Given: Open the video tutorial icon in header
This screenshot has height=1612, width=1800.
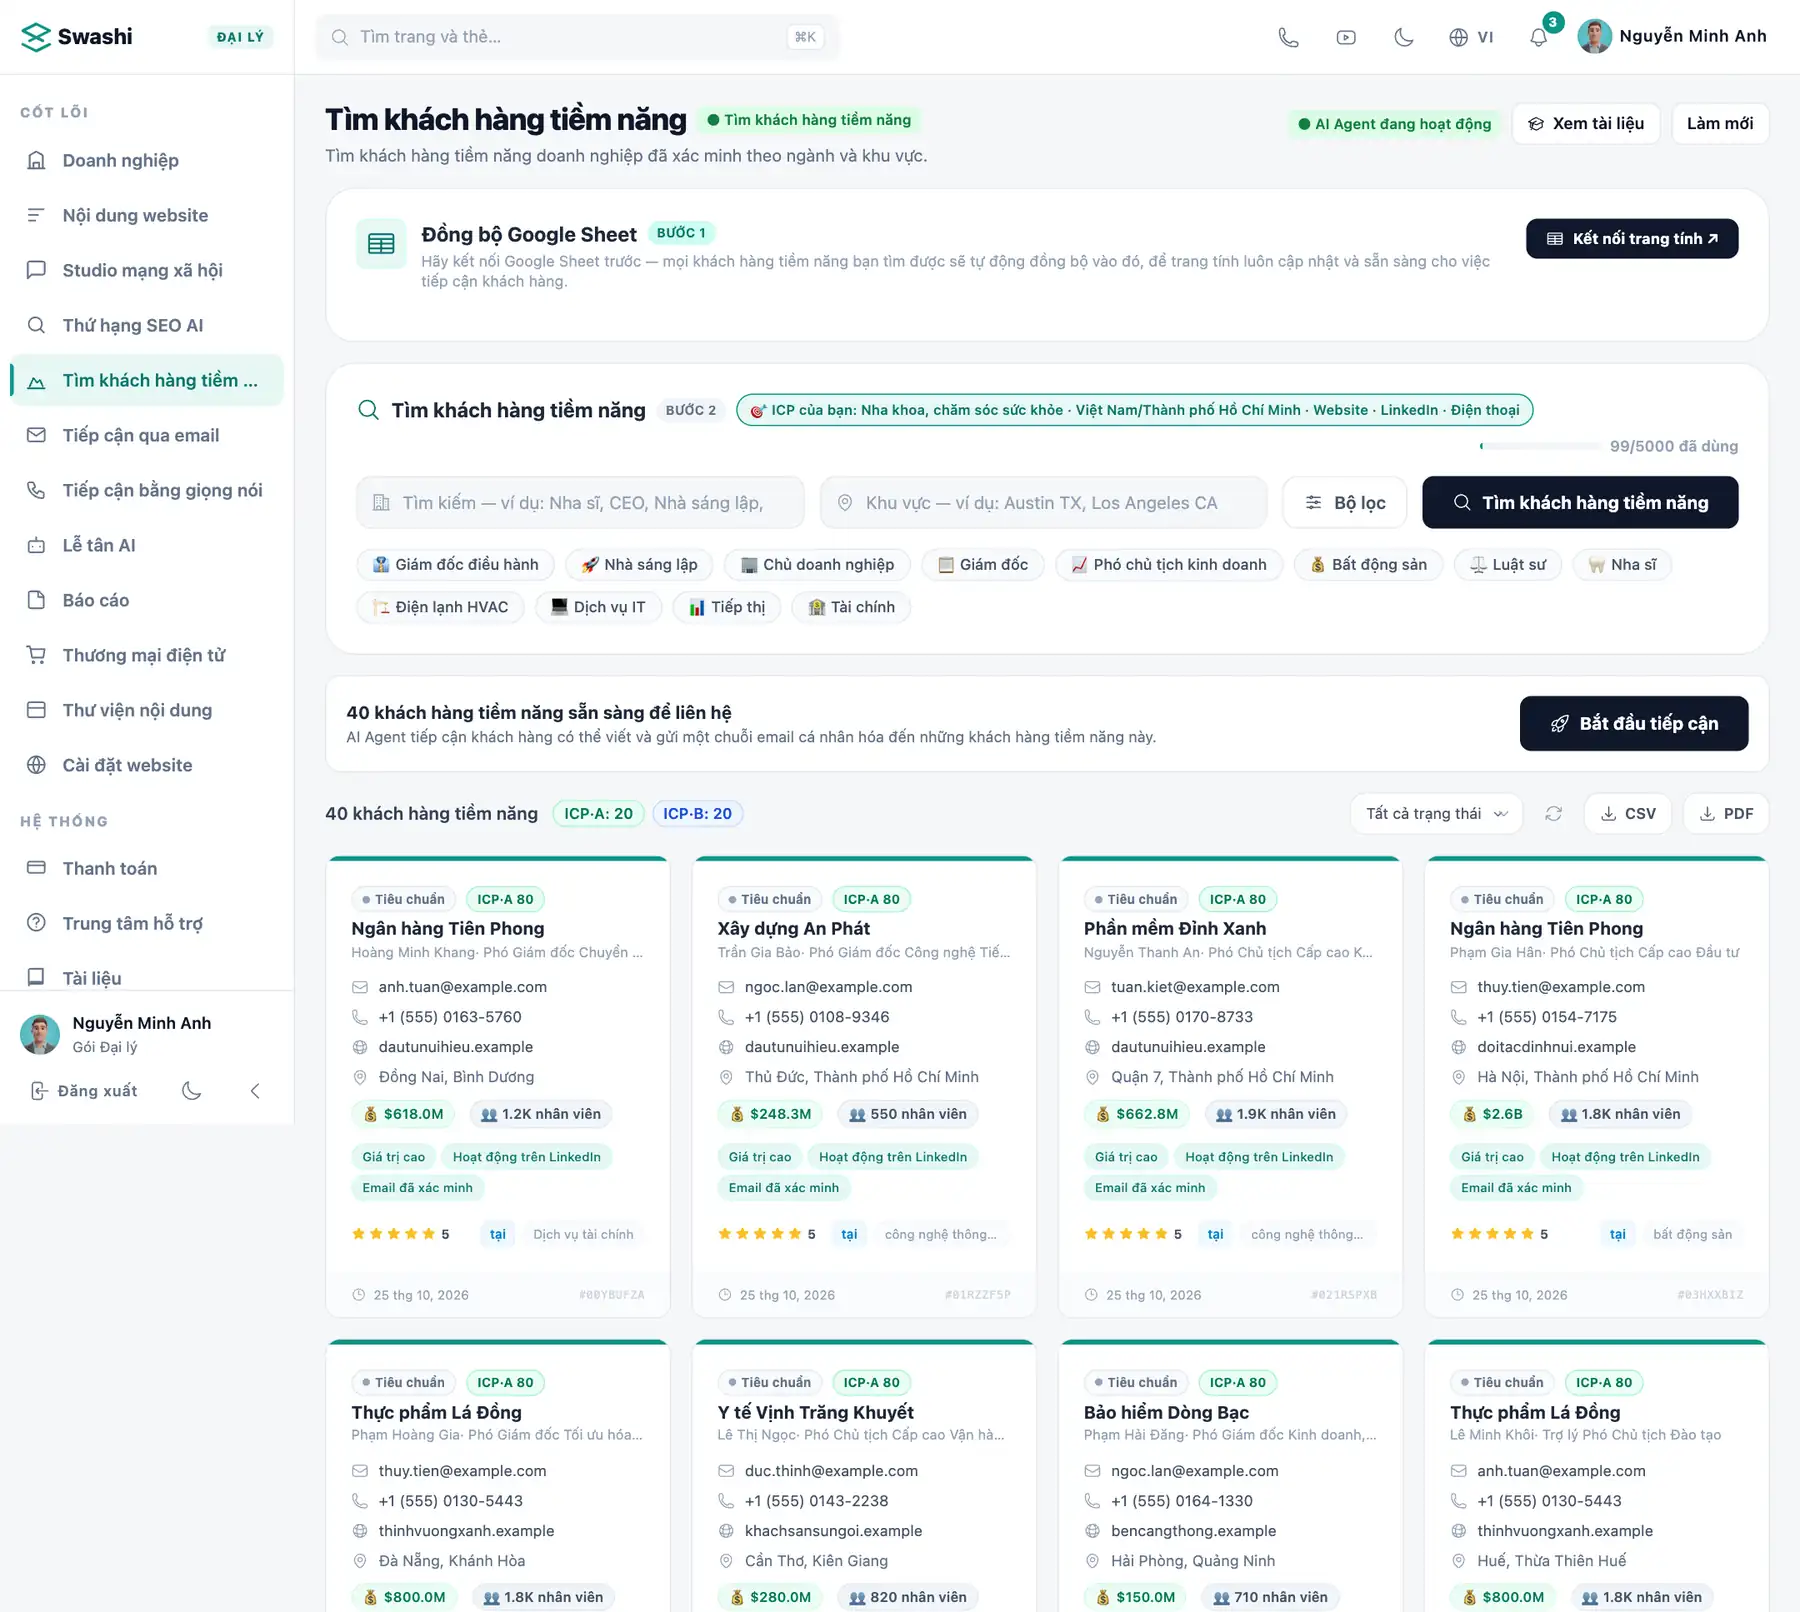Looking at the screenshot, I should click(x=1346, y=37).
